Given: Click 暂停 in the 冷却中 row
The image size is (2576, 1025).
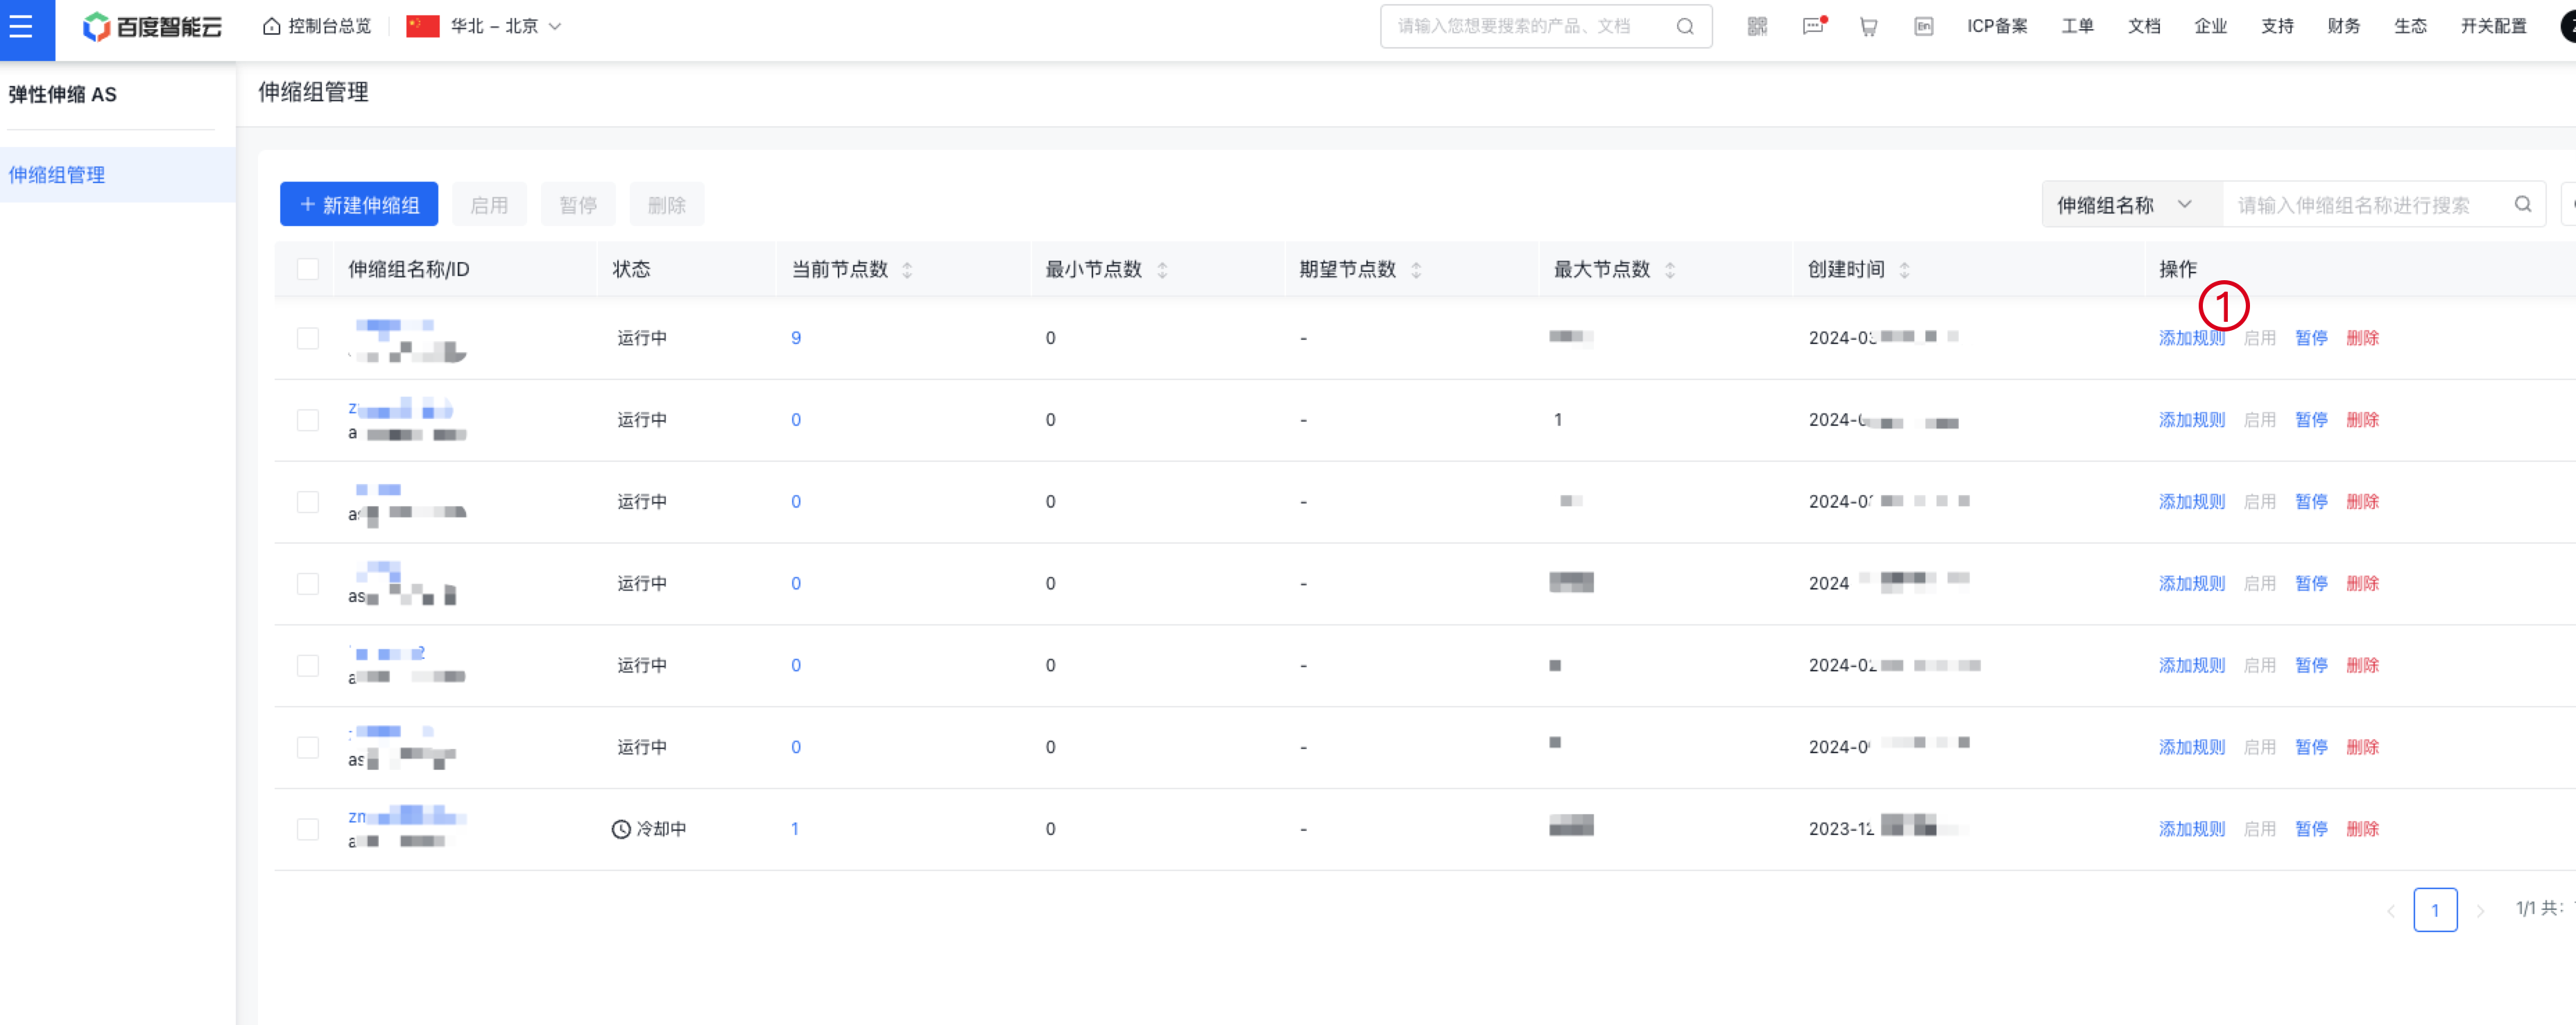Looking at the screenshot, I should click(2311, 830).
